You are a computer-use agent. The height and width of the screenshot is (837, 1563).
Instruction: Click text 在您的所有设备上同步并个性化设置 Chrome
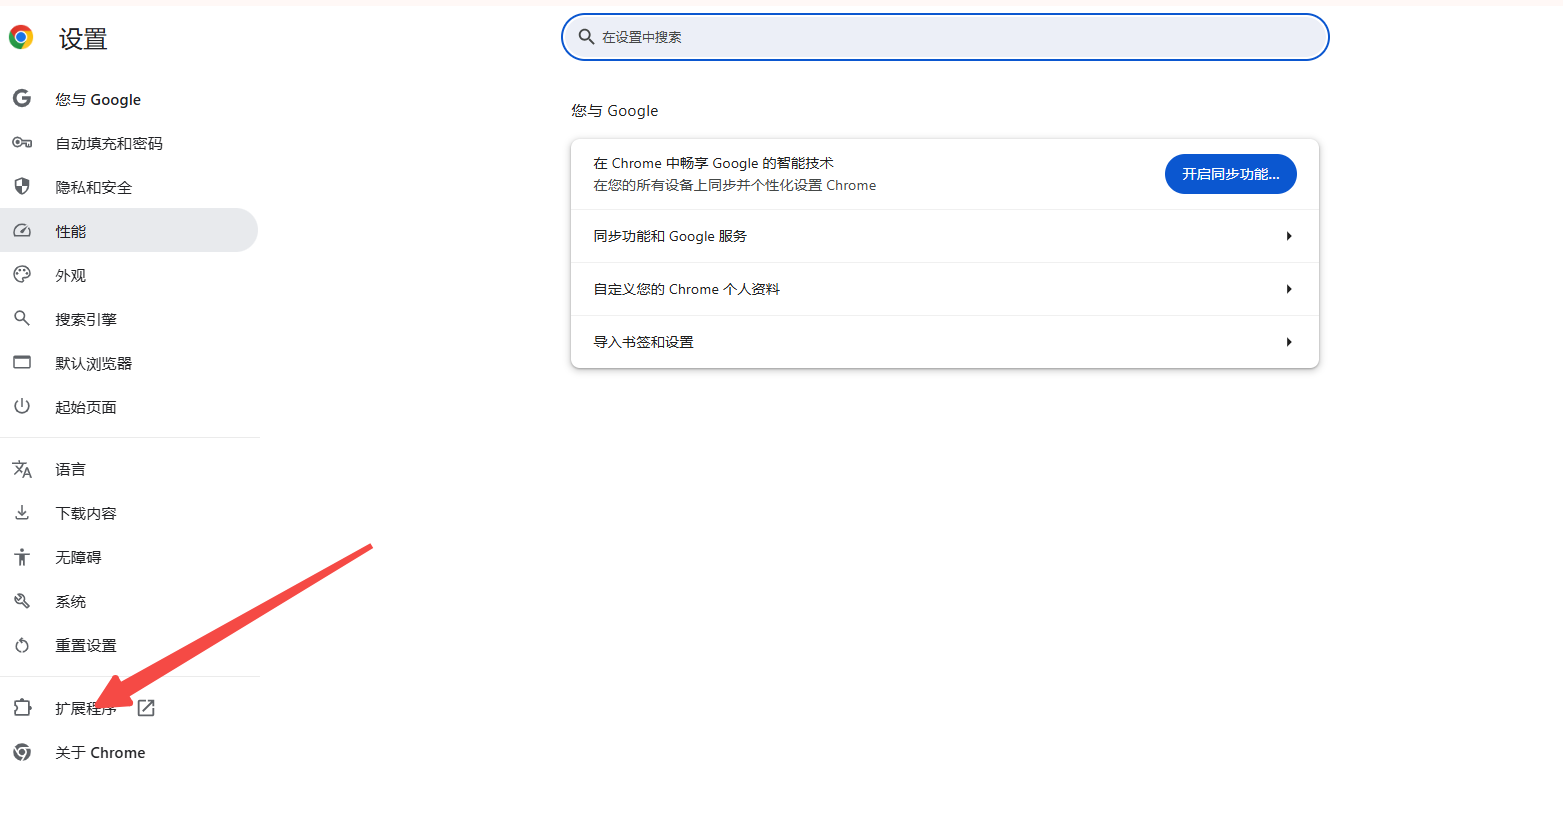(735, 185)
